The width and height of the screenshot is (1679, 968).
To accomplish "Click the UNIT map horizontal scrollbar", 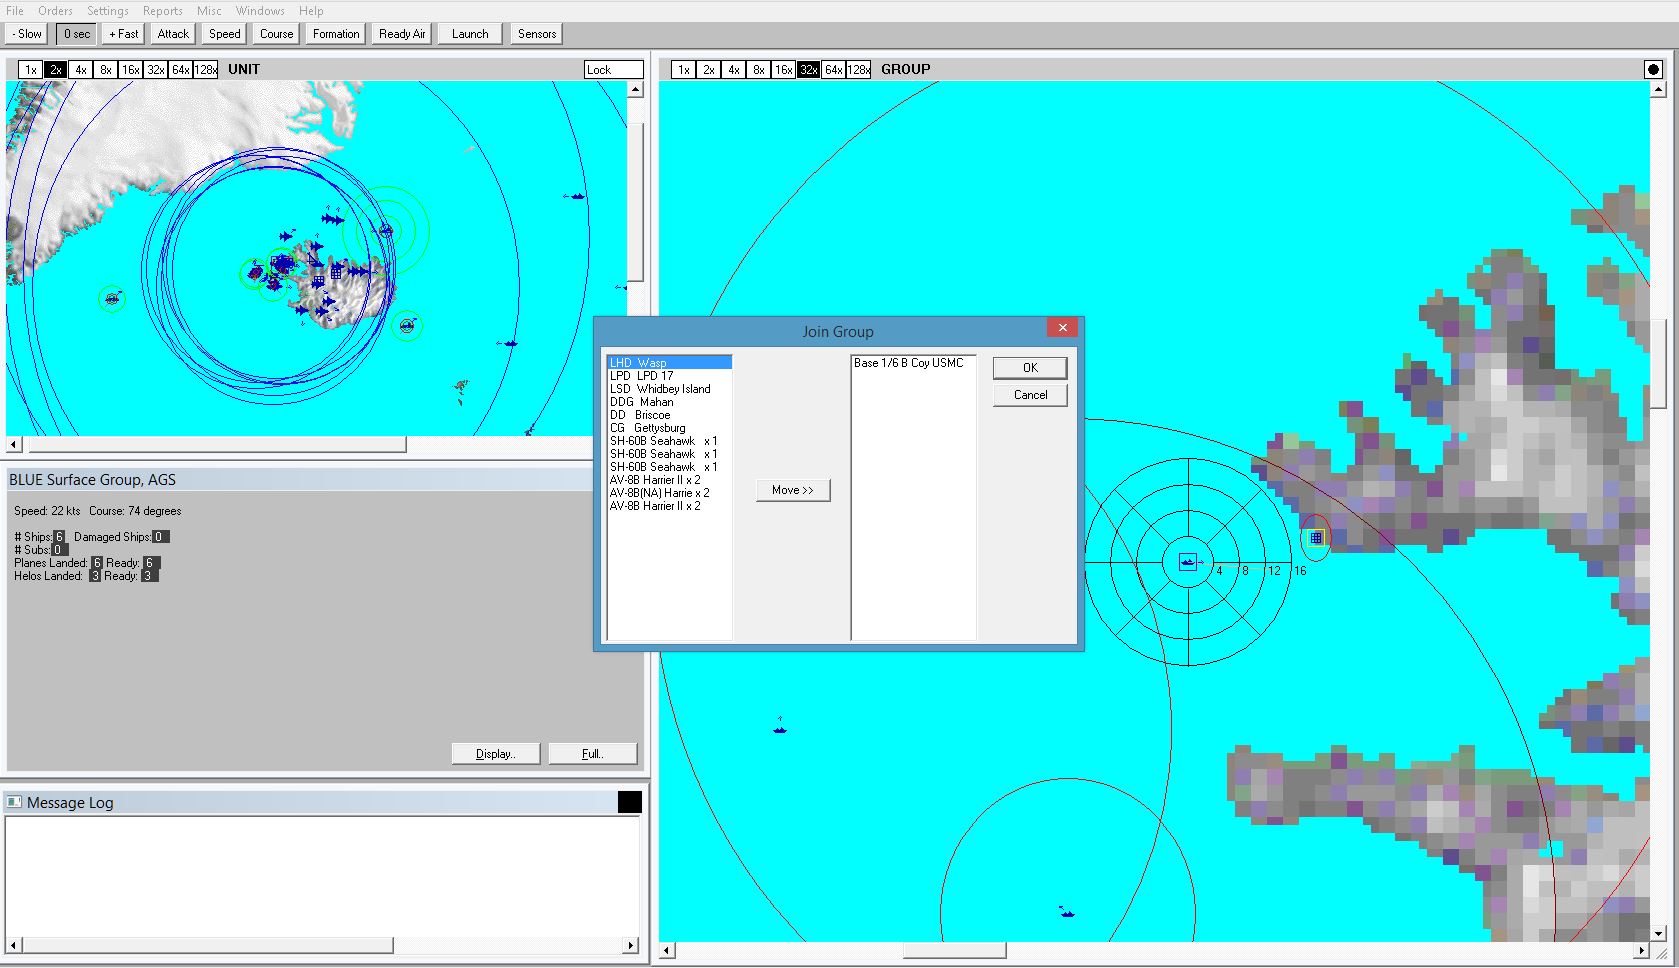I will click(216, 444).
